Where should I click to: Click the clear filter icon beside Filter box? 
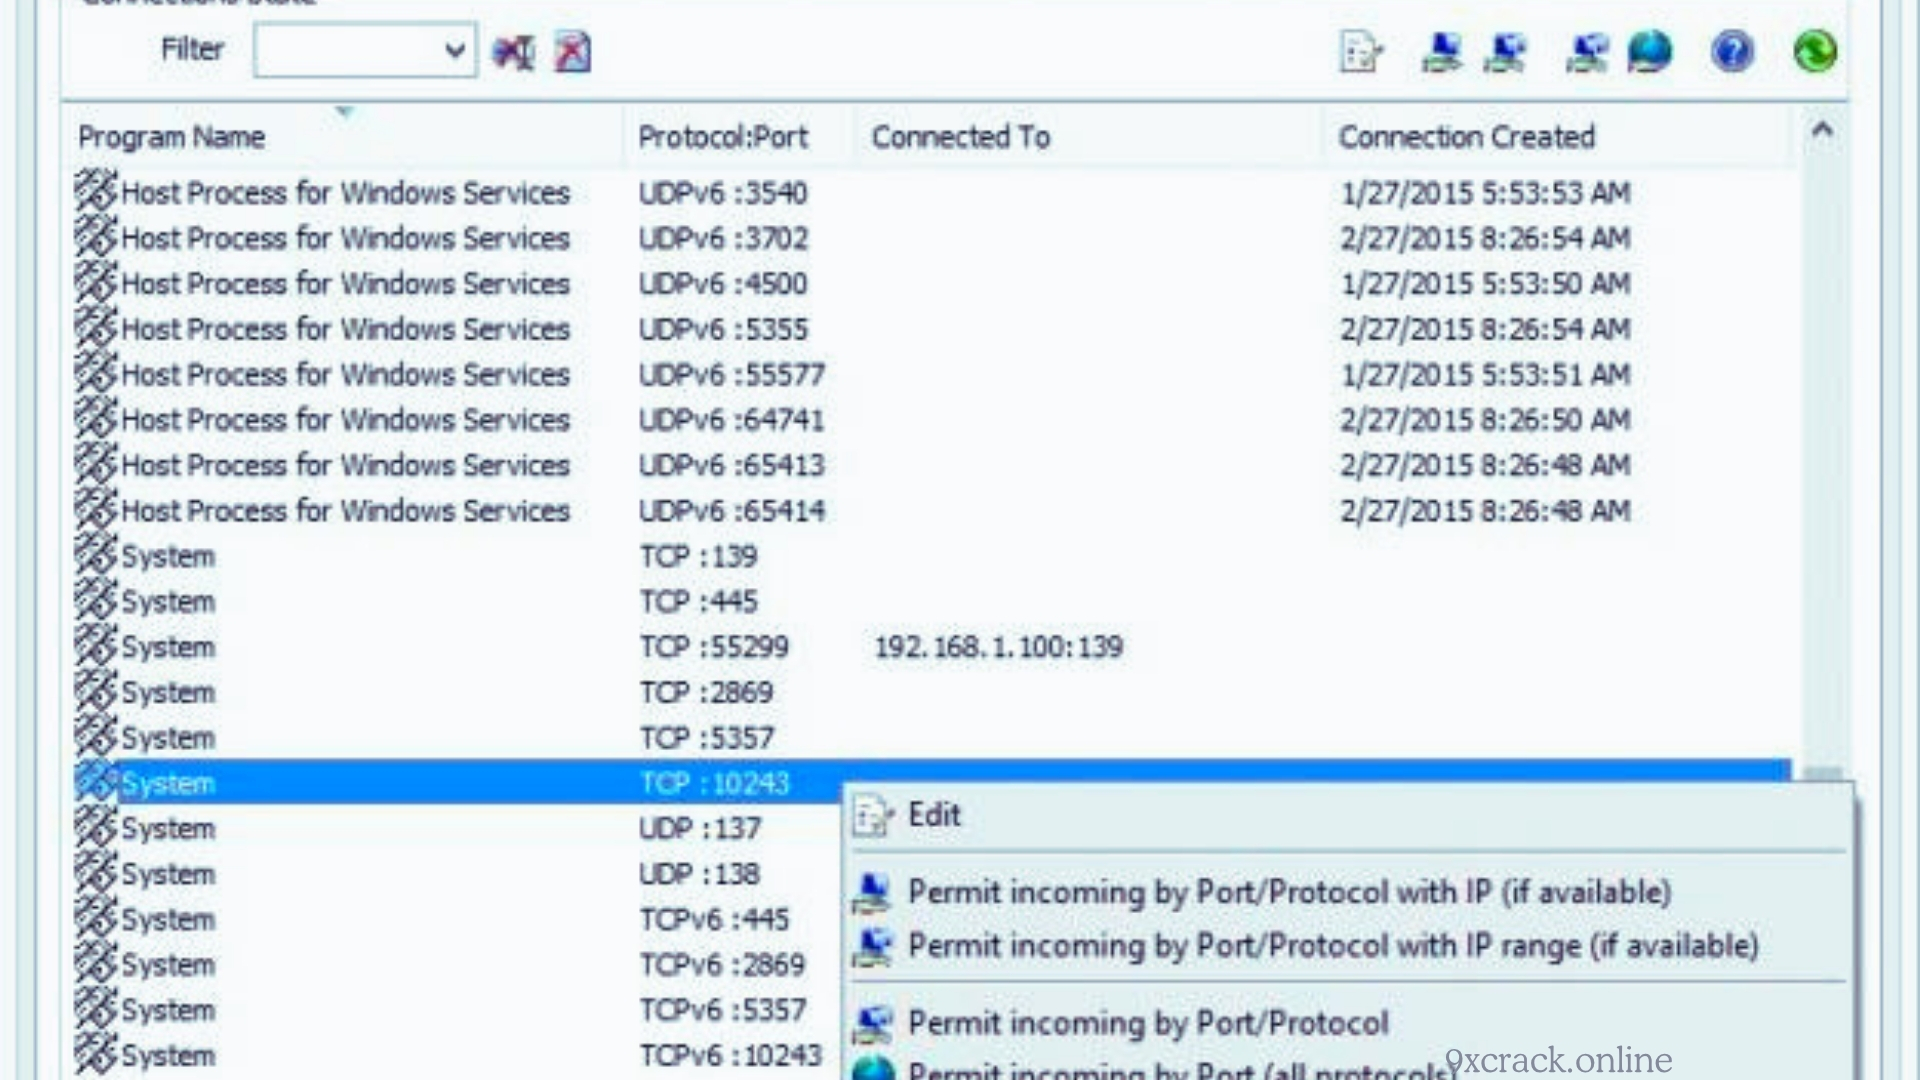514,52
